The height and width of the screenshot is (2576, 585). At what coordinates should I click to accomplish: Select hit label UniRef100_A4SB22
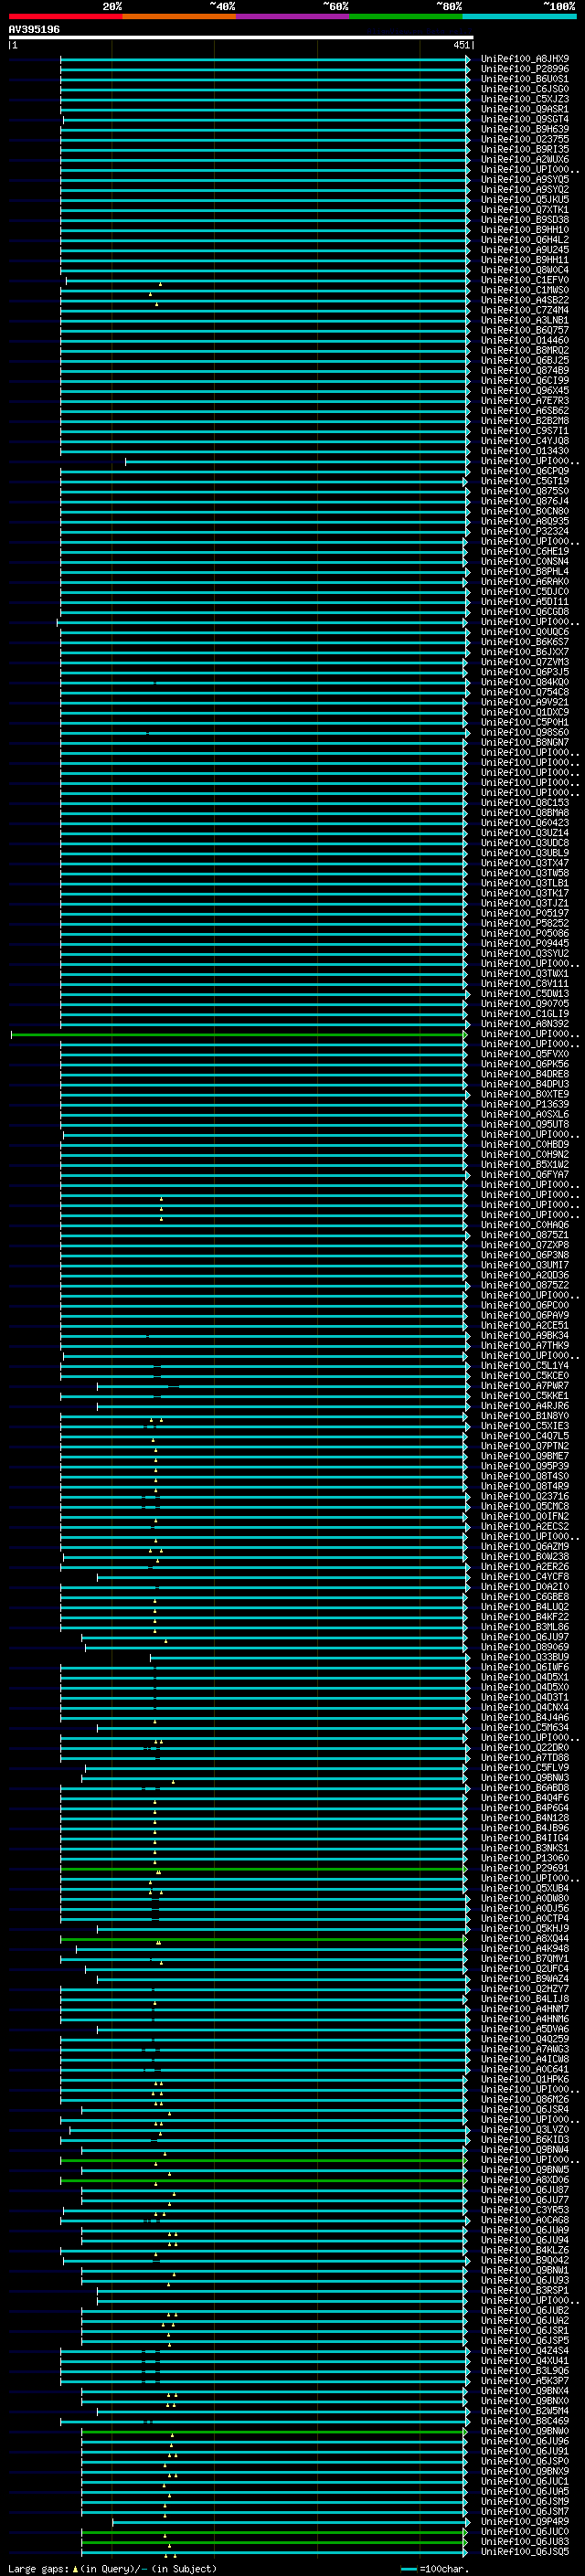coord(524,300)
